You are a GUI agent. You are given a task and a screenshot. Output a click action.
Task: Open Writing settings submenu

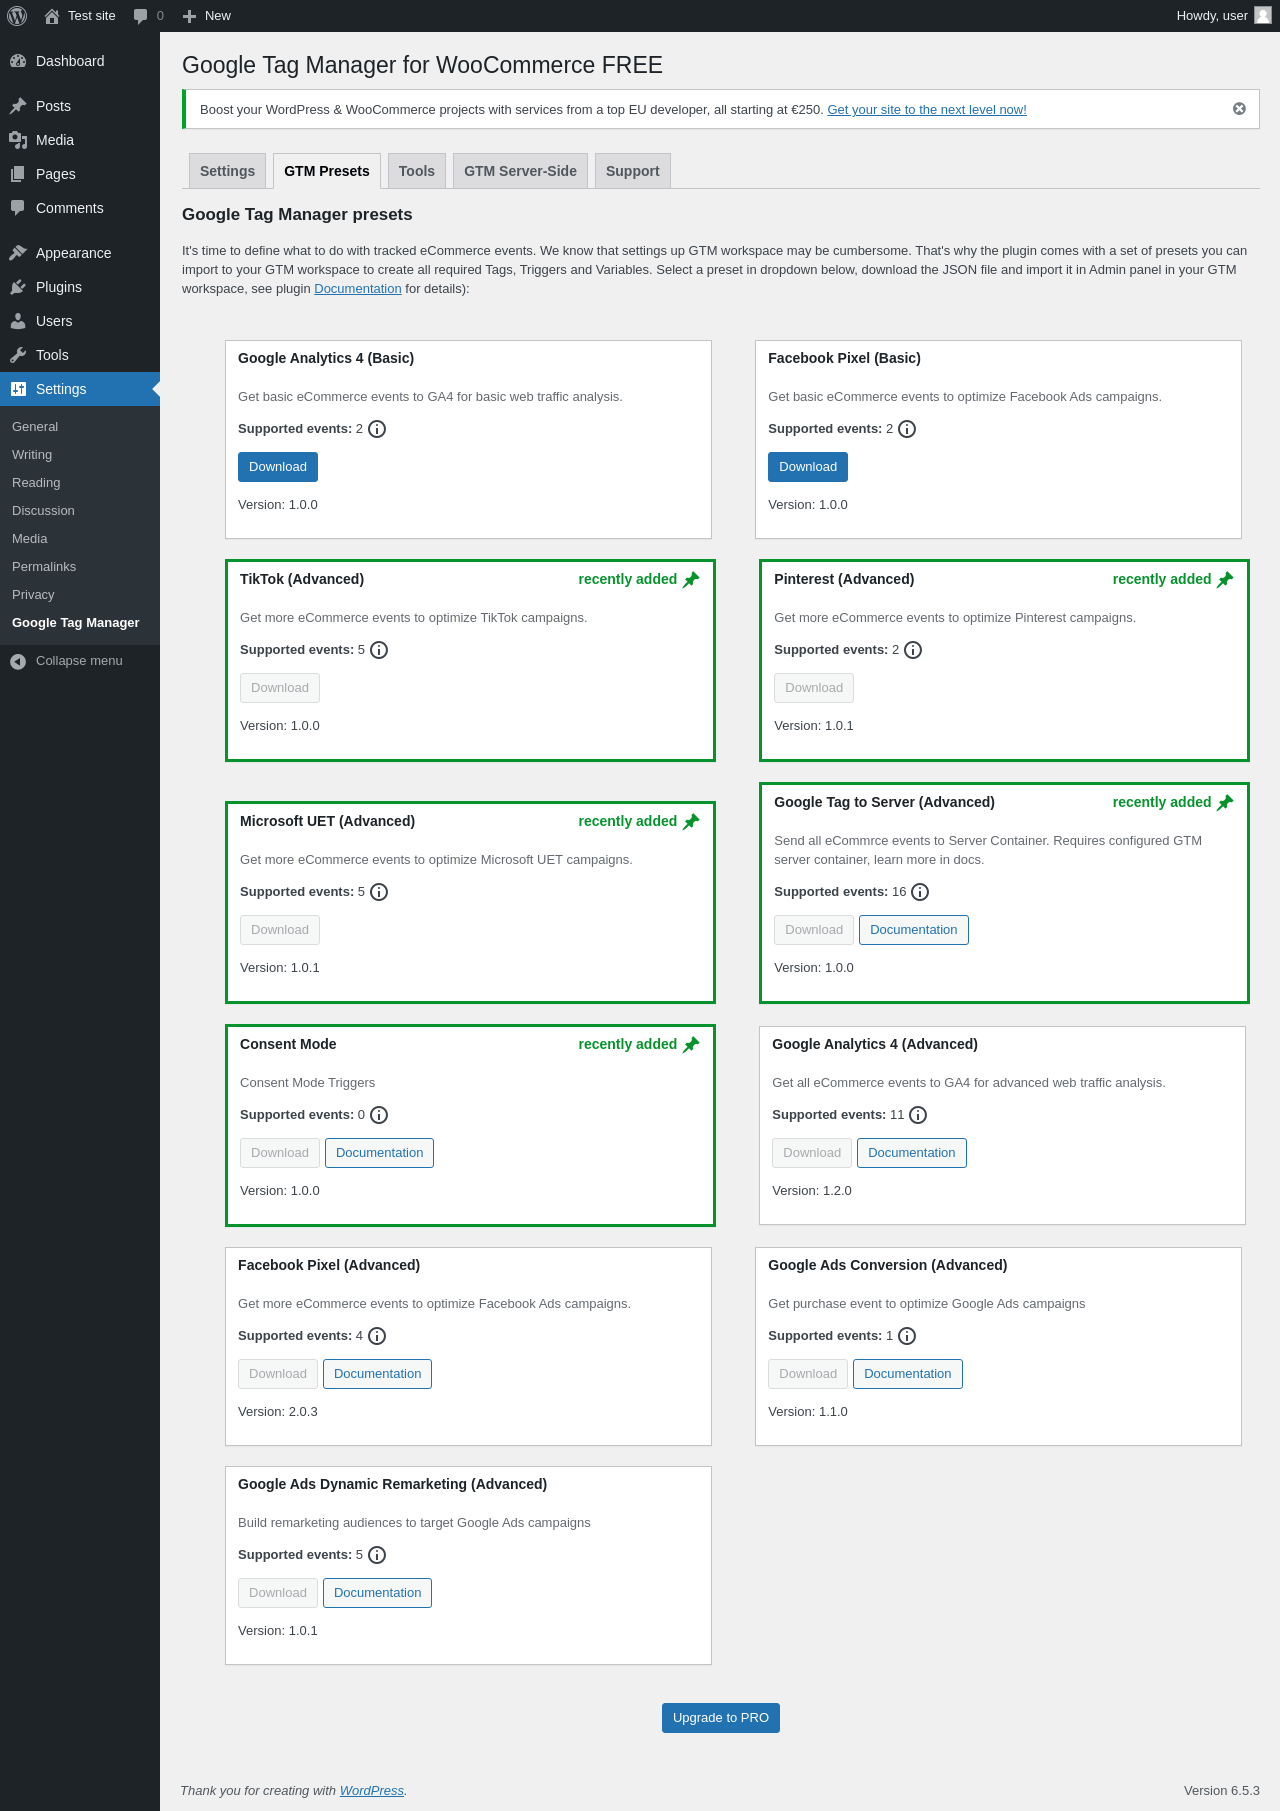[x=80, y=455]
